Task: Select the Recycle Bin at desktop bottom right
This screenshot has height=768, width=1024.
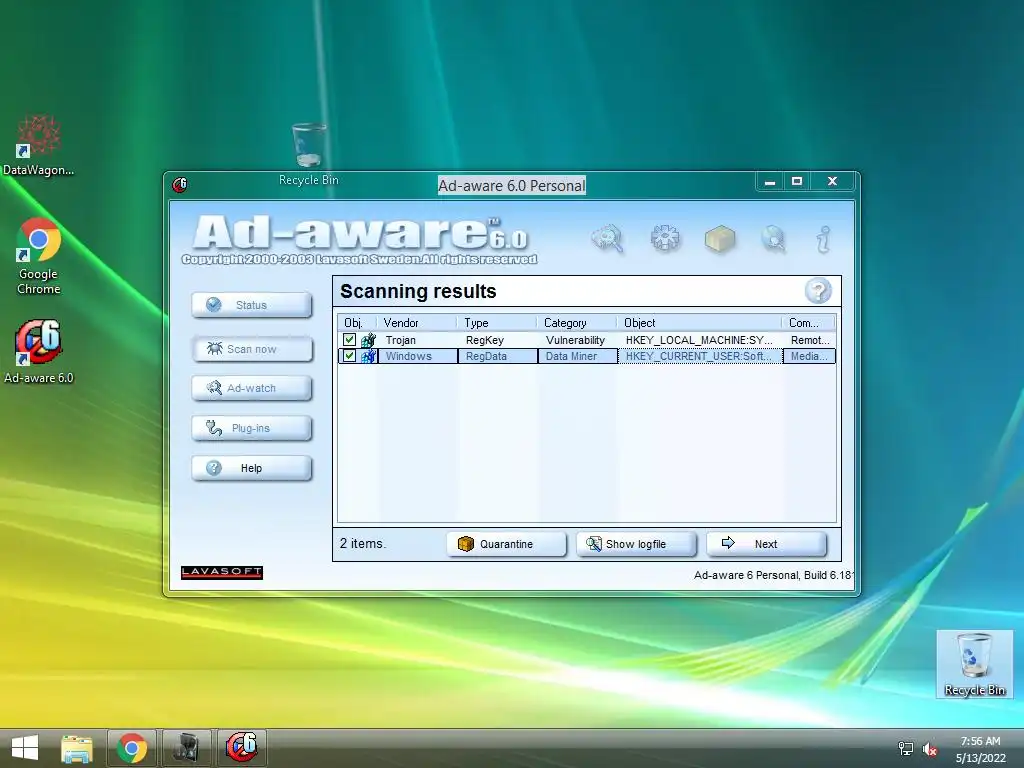Action: coord(974,664)
